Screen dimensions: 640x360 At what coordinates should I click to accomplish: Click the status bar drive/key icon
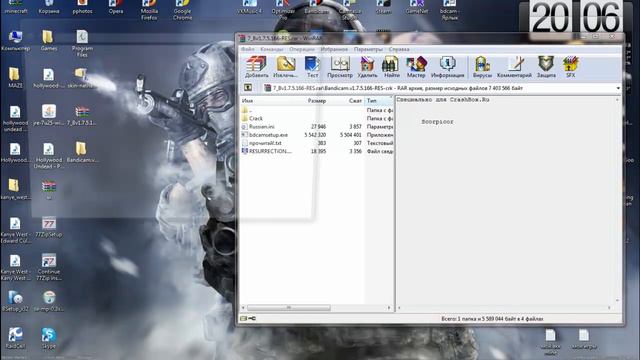(x=248, y=318)
